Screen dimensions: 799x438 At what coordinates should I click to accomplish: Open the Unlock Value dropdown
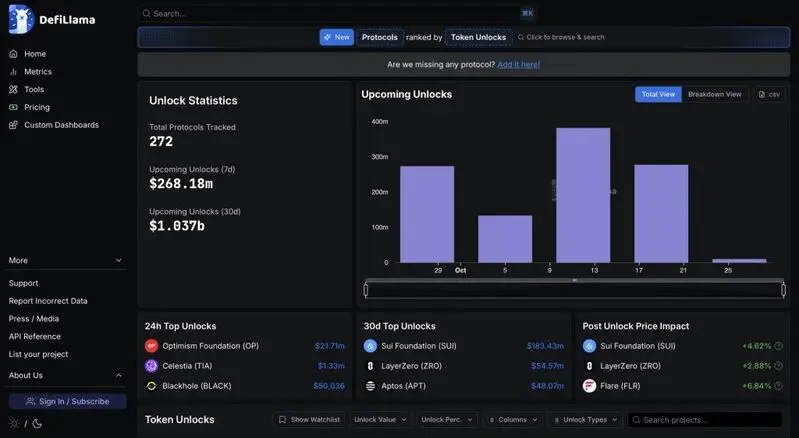click(380, 420)
